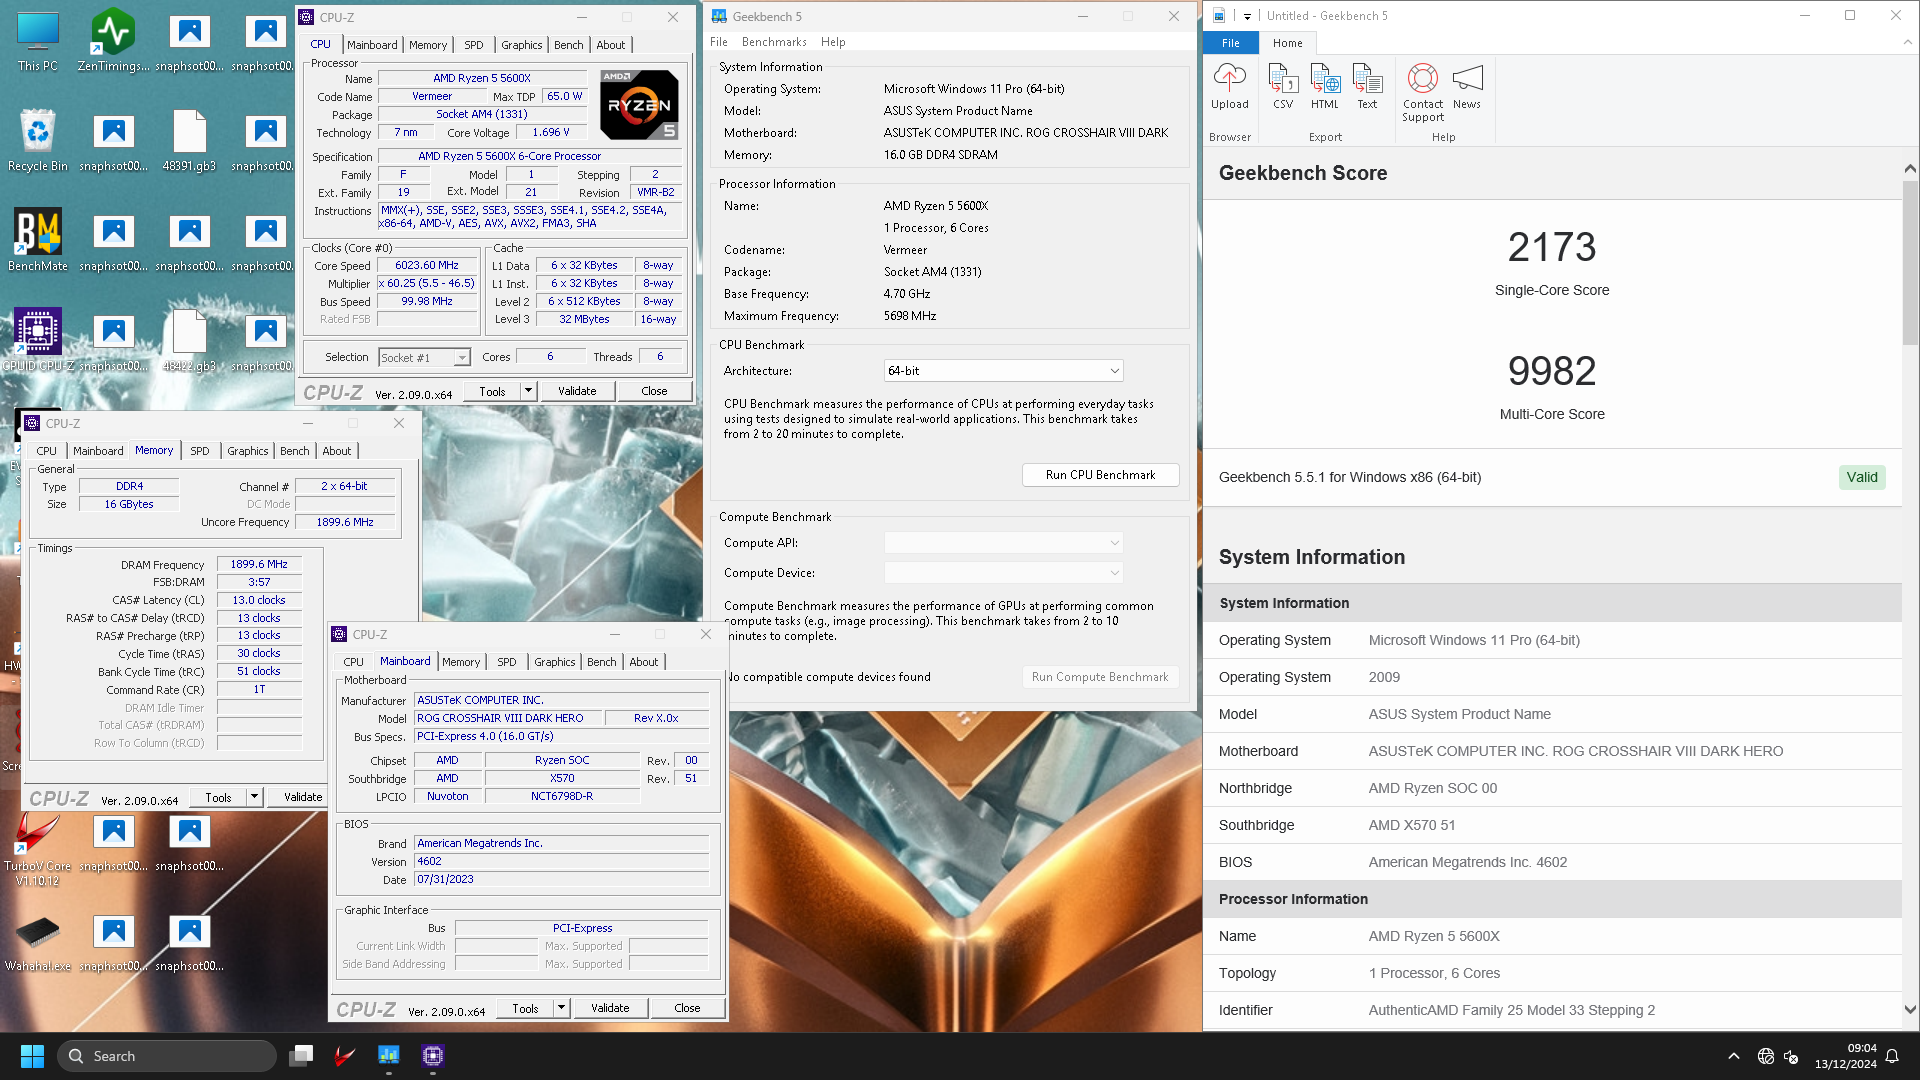Click CPU-Z taskbar icon
This screenshot has width=1920, height=1080.
(x=433, y=1056)
